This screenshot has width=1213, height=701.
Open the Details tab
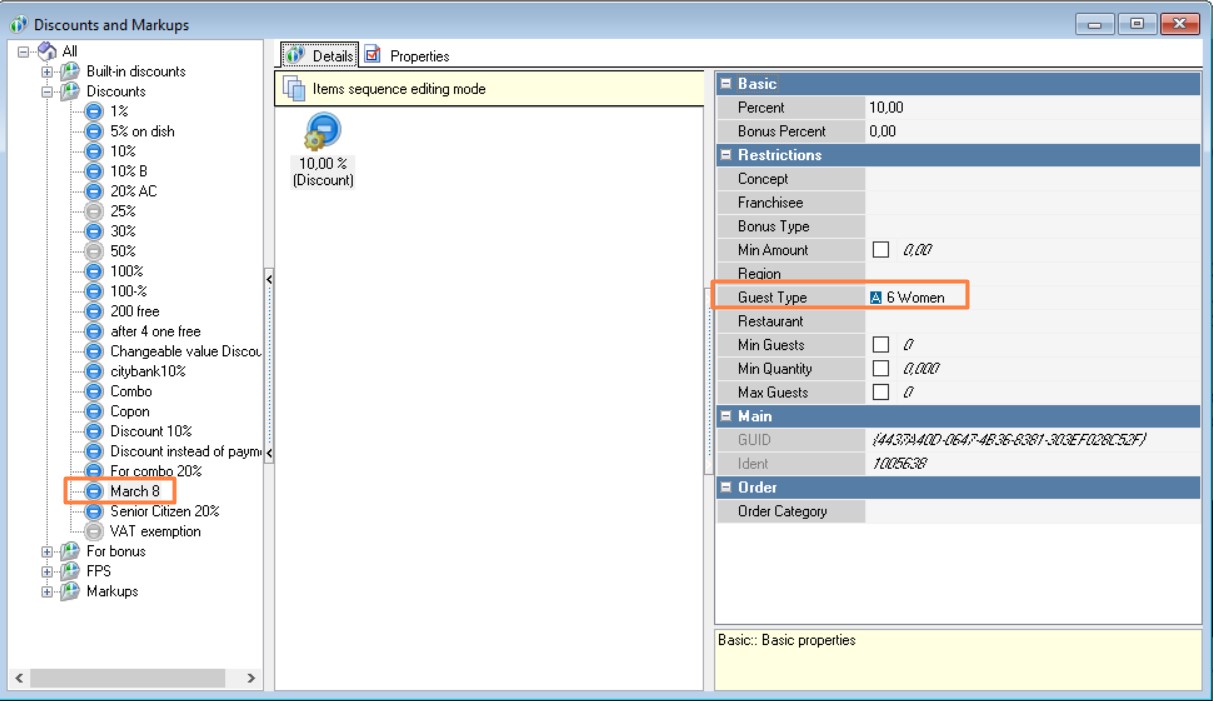click(x=320, y=56)
